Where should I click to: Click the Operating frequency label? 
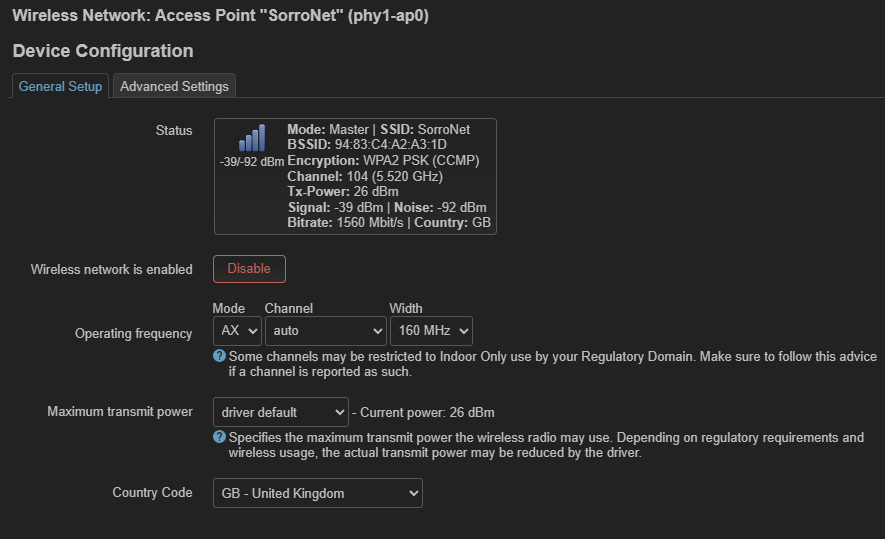pos(133,333)
